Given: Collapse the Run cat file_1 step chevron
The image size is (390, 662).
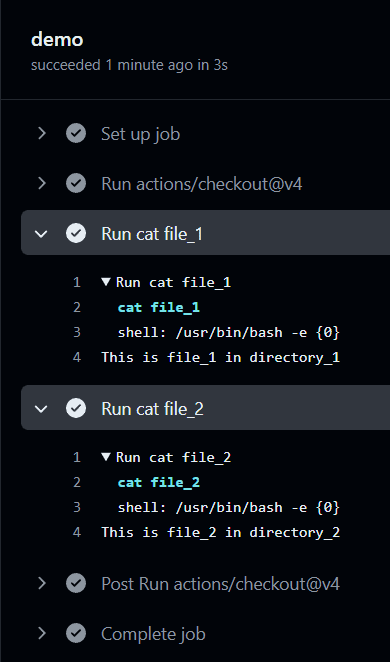Looking at the screenshot, I should [41, 233].
